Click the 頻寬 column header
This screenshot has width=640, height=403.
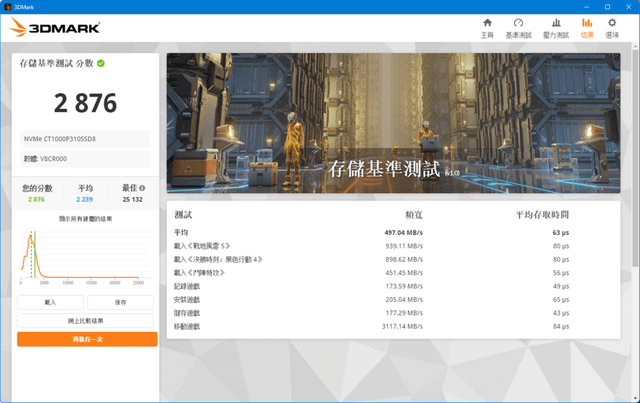(x=413, y=215)
